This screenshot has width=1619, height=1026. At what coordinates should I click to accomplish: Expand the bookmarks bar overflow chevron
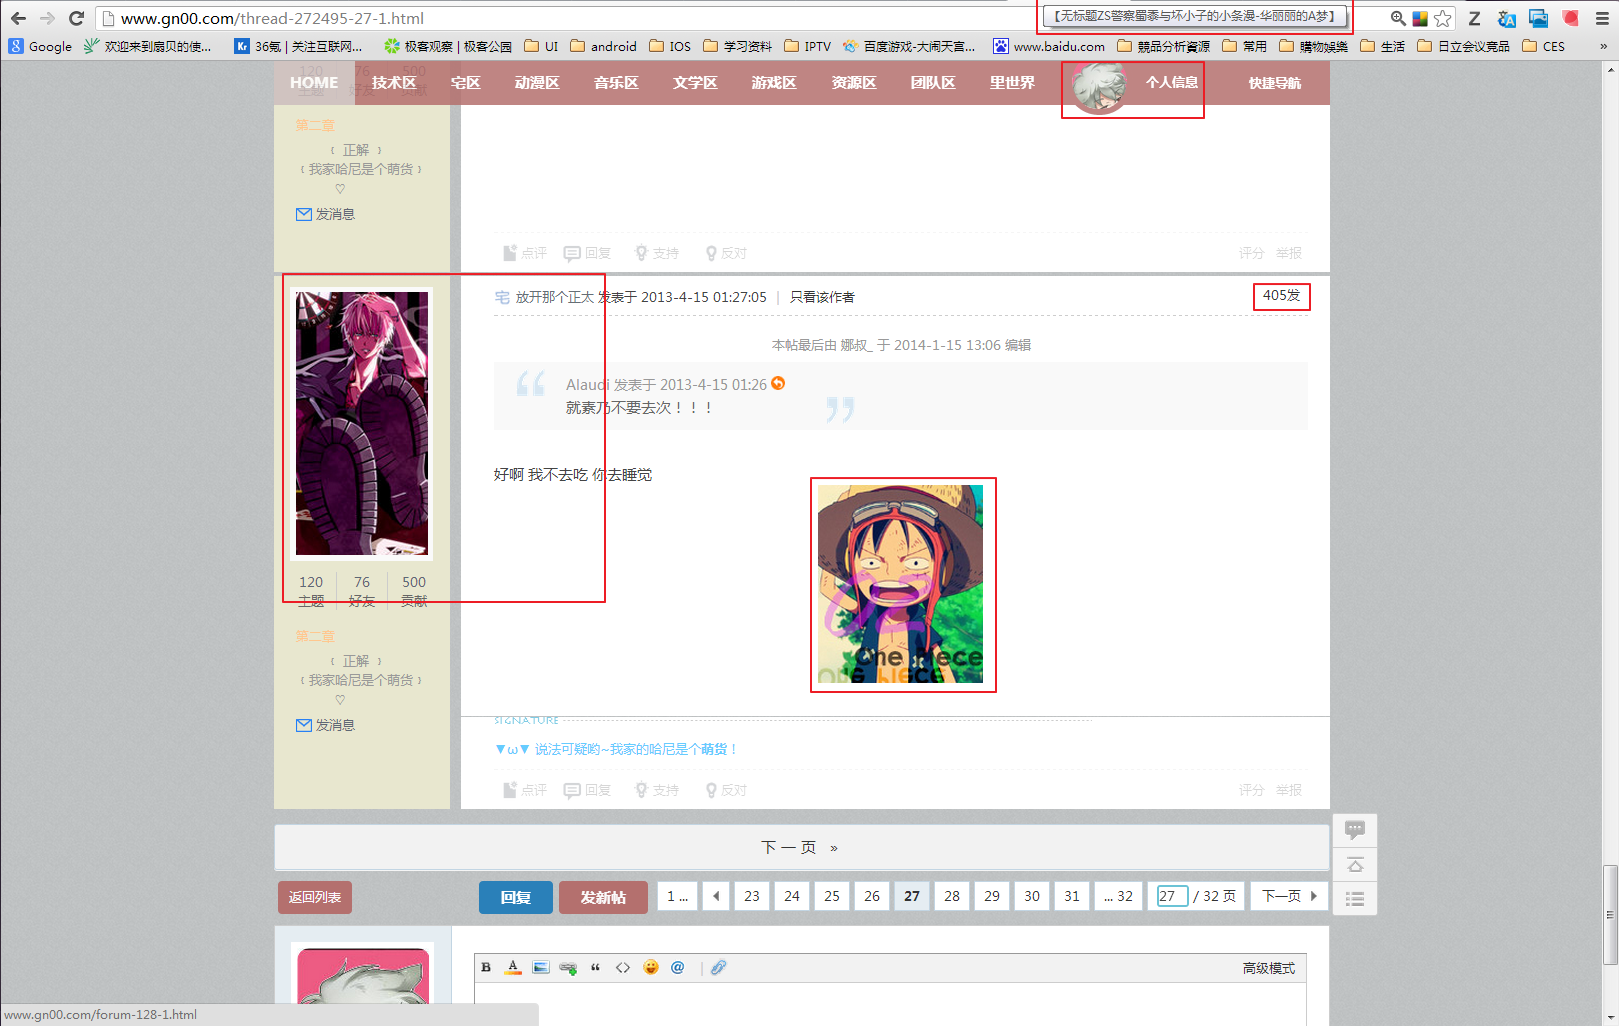tap(1603, 46)
